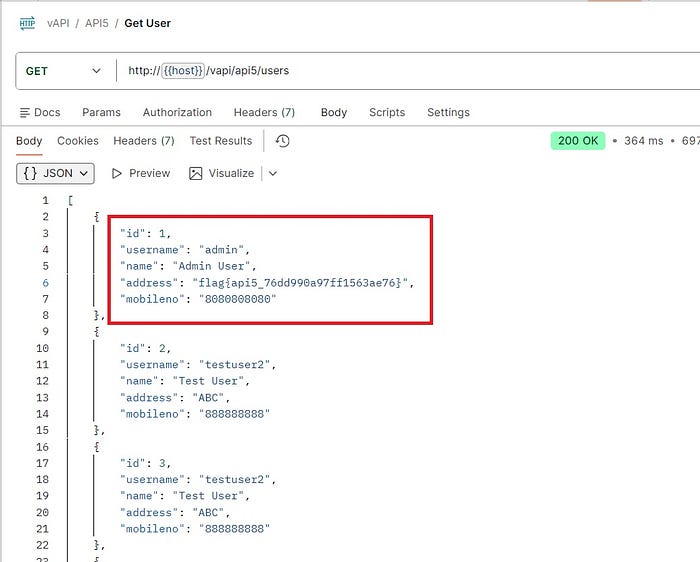
Task: Click the Visualize button
Action: pos(222,173)
